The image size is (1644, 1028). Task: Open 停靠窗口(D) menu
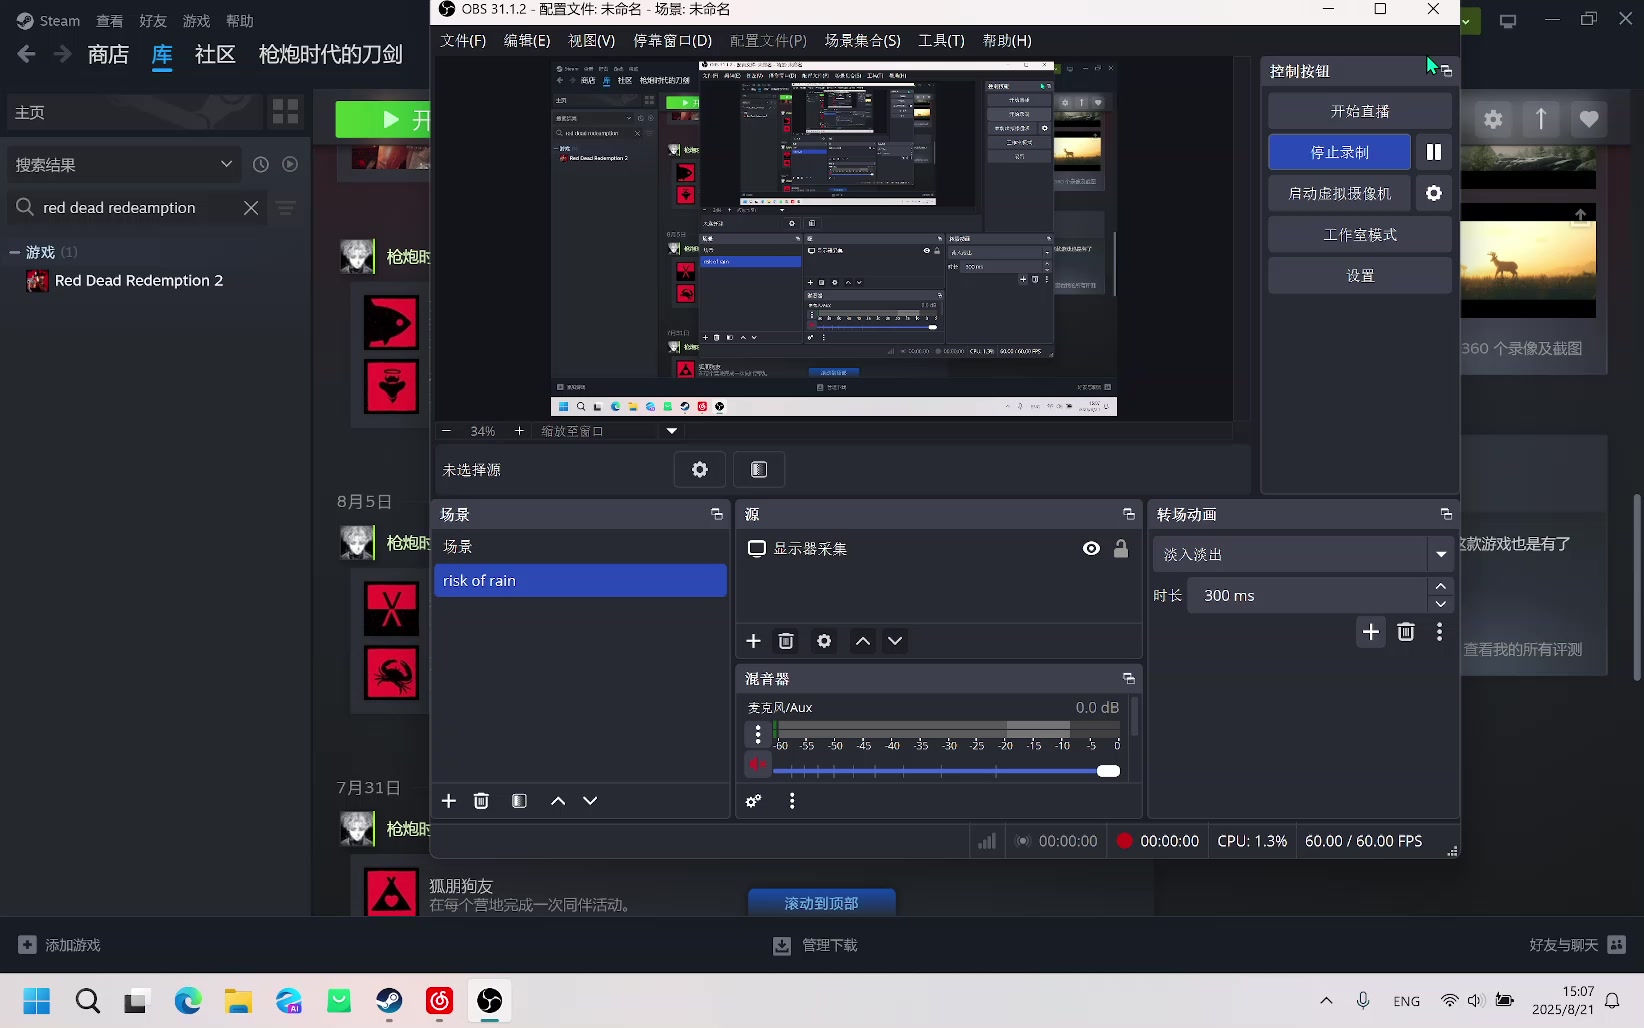(x=673, y=40)
